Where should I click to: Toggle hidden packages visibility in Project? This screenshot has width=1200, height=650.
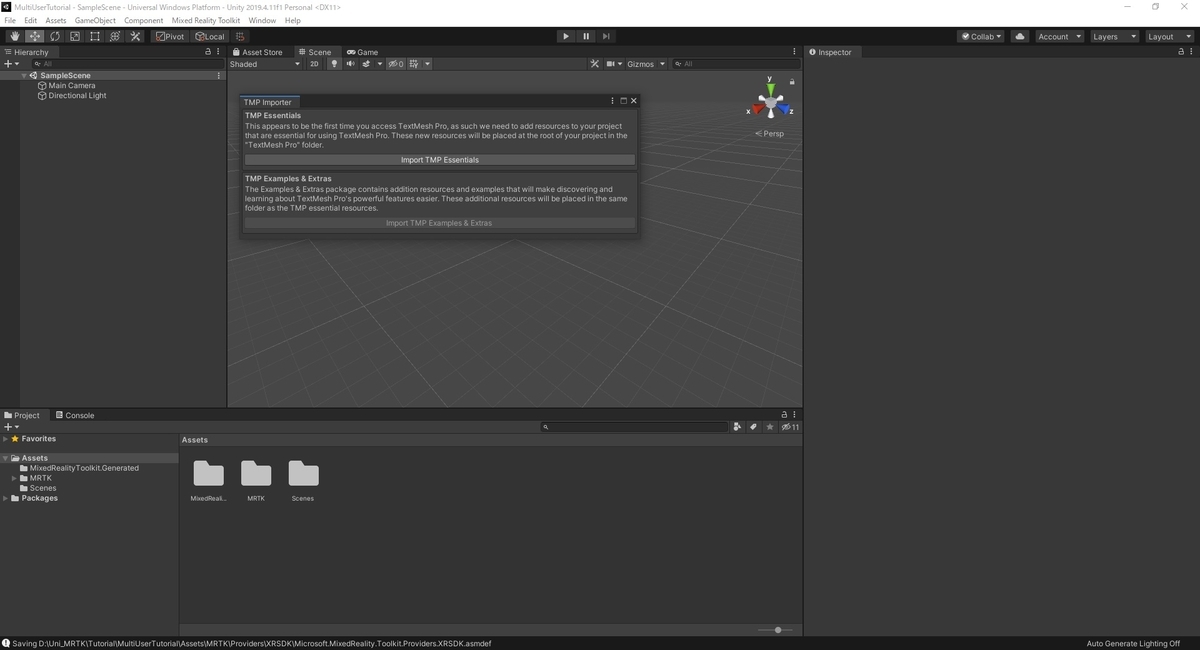pos(790,427)
